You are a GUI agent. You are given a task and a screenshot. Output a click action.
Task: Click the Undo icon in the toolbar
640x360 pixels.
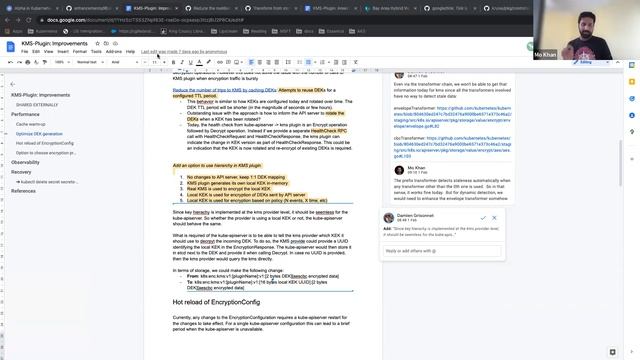click(x=10, y=62)
